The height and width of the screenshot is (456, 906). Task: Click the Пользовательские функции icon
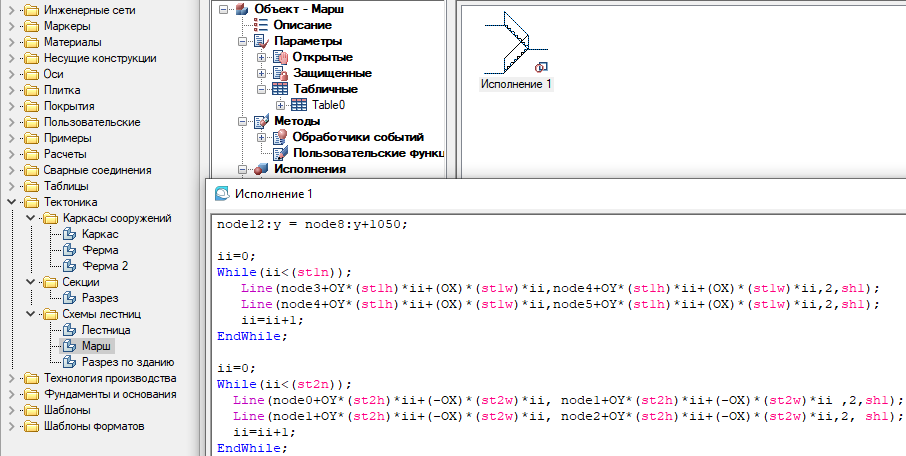pos(280,153)
